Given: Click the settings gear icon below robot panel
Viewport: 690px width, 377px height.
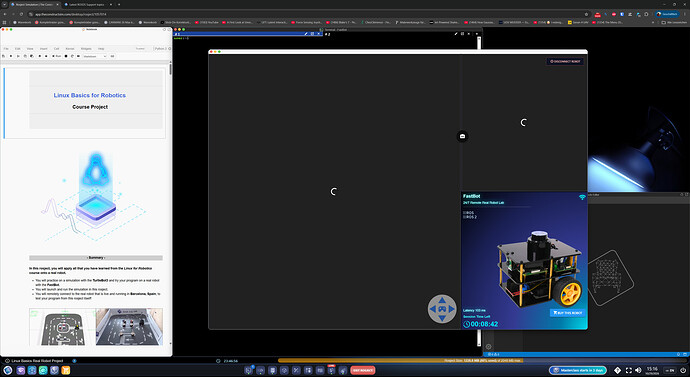Looking at the screenshot, I should click(488, 347).
